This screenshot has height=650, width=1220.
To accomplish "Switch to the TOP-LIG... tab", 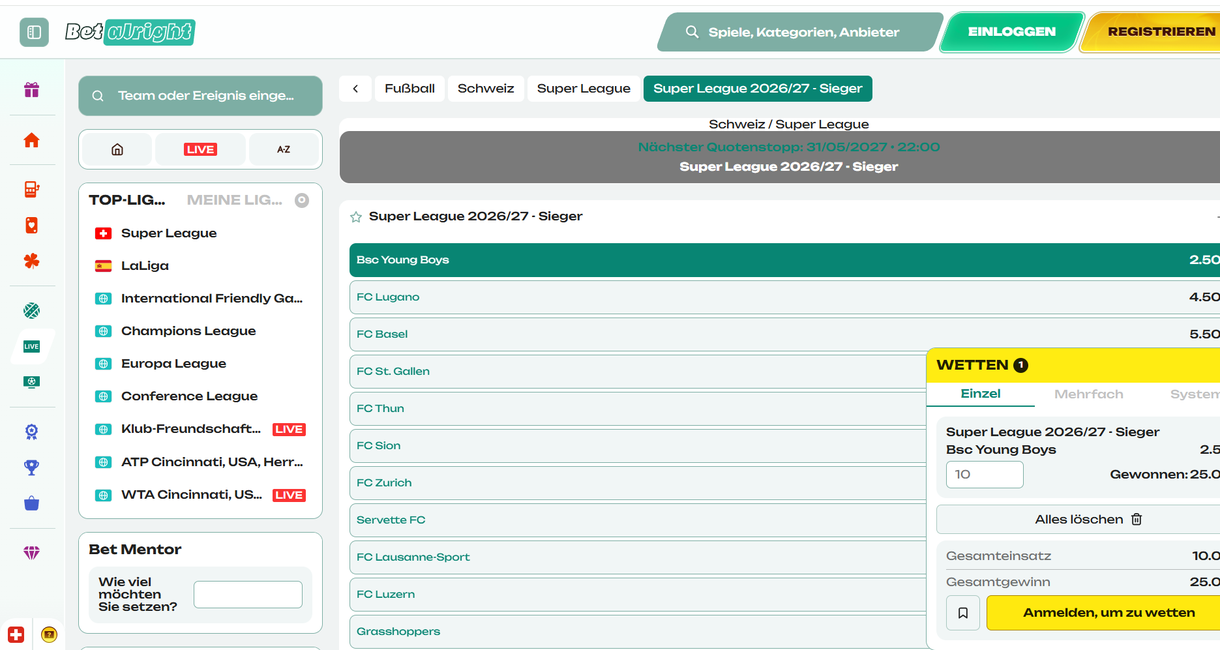I will (127, 200).
